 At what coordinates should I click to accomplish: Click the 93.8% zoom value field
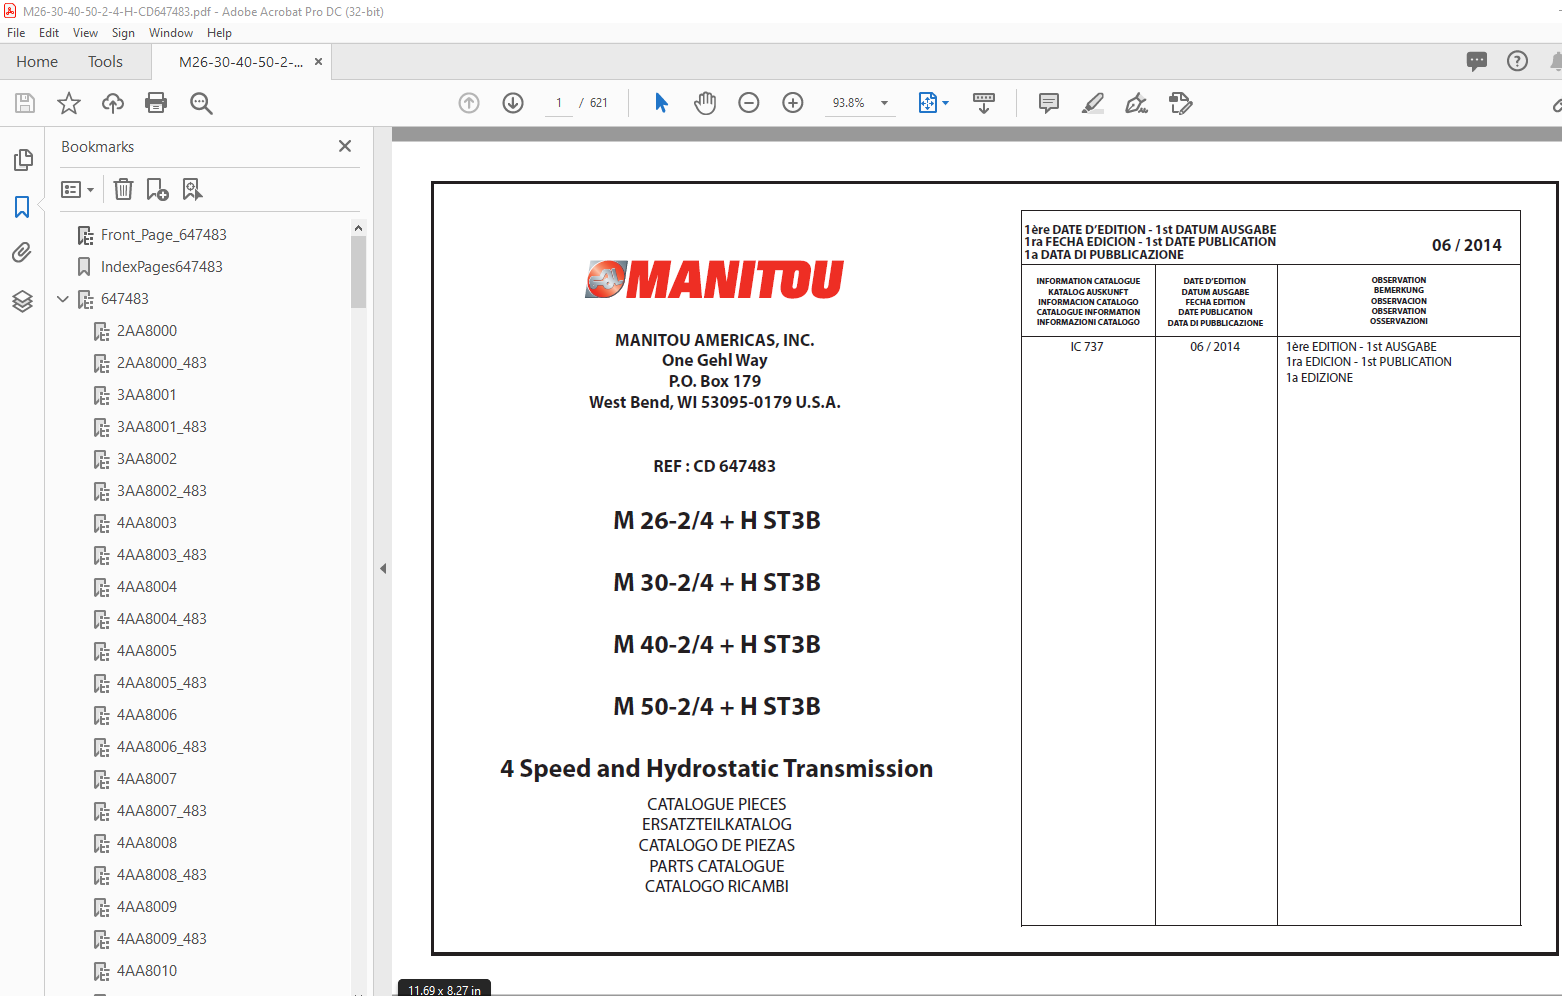[849, 103]
